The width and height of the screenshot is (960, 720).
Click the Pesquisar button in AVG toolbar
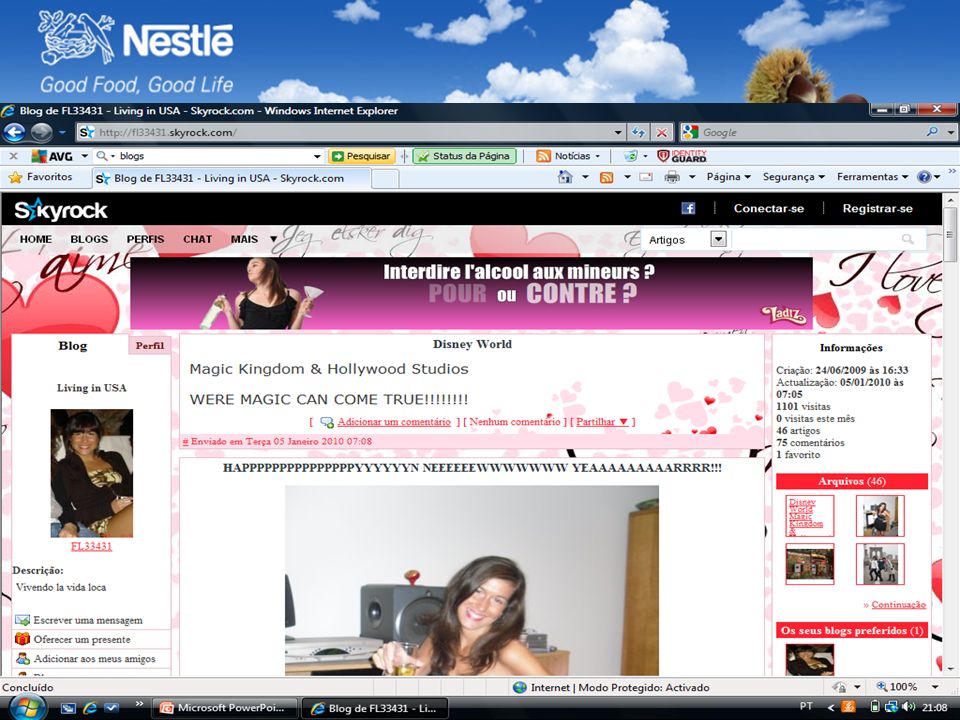click(x=362, y=156)
